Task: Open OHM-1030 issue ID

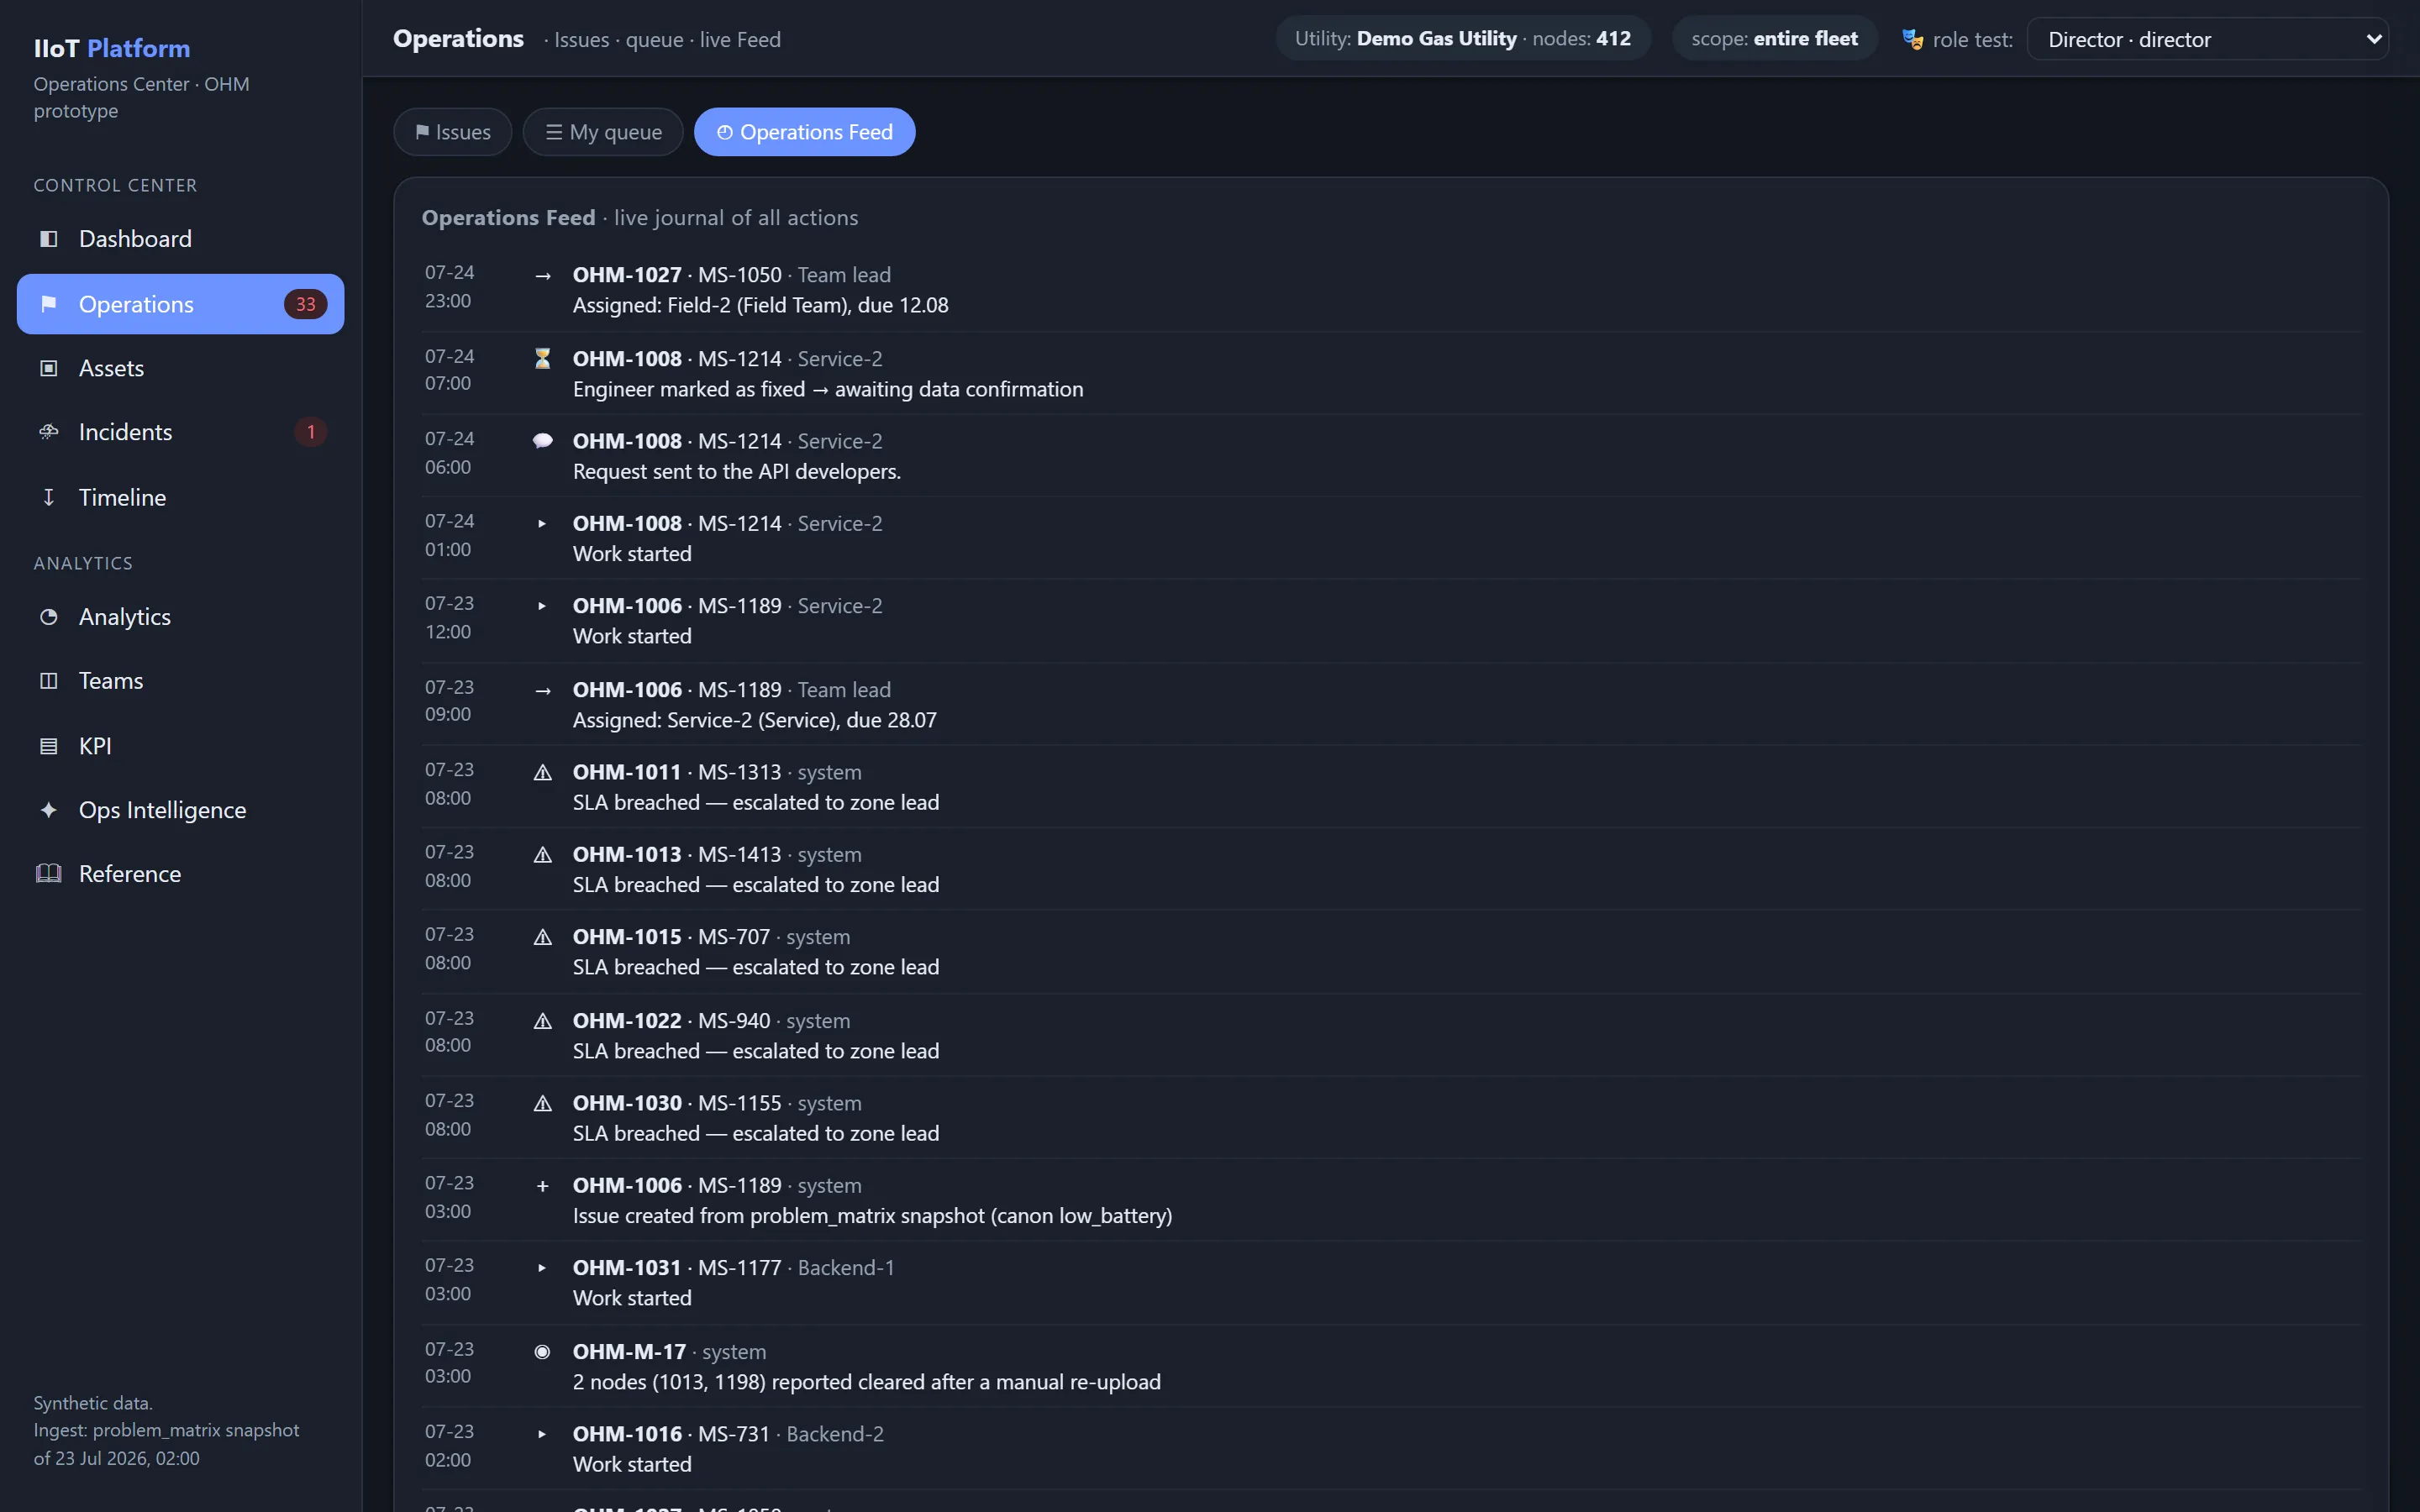Action: 627,1103
